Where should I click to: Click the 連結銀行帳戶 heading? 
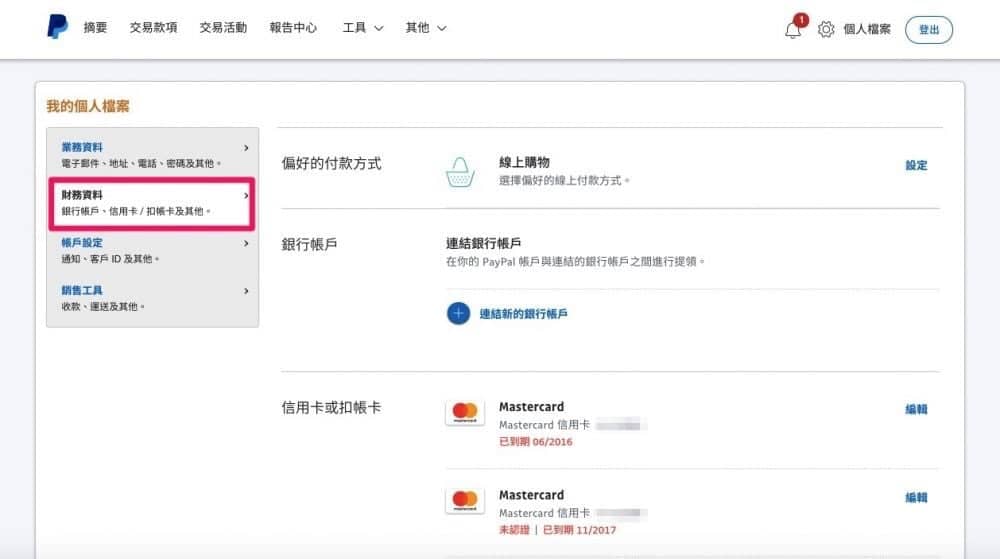[483, 243]
